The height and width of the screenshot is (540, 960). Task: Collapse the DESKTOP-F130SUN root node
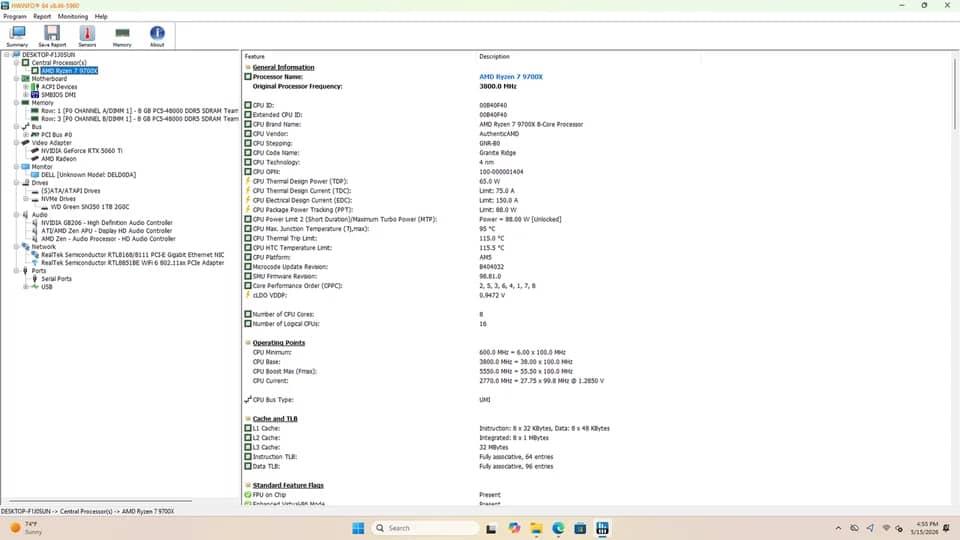pos(7,54)
